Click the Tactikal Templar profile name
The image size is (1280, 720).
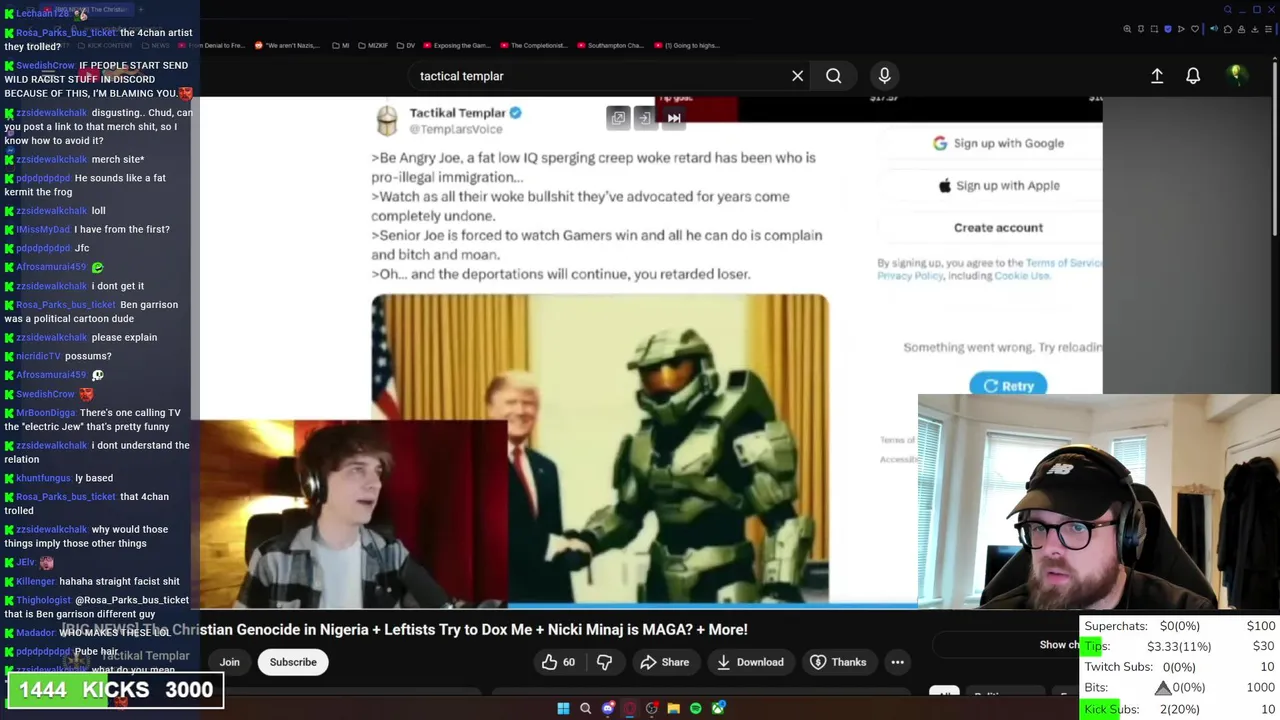457,113
